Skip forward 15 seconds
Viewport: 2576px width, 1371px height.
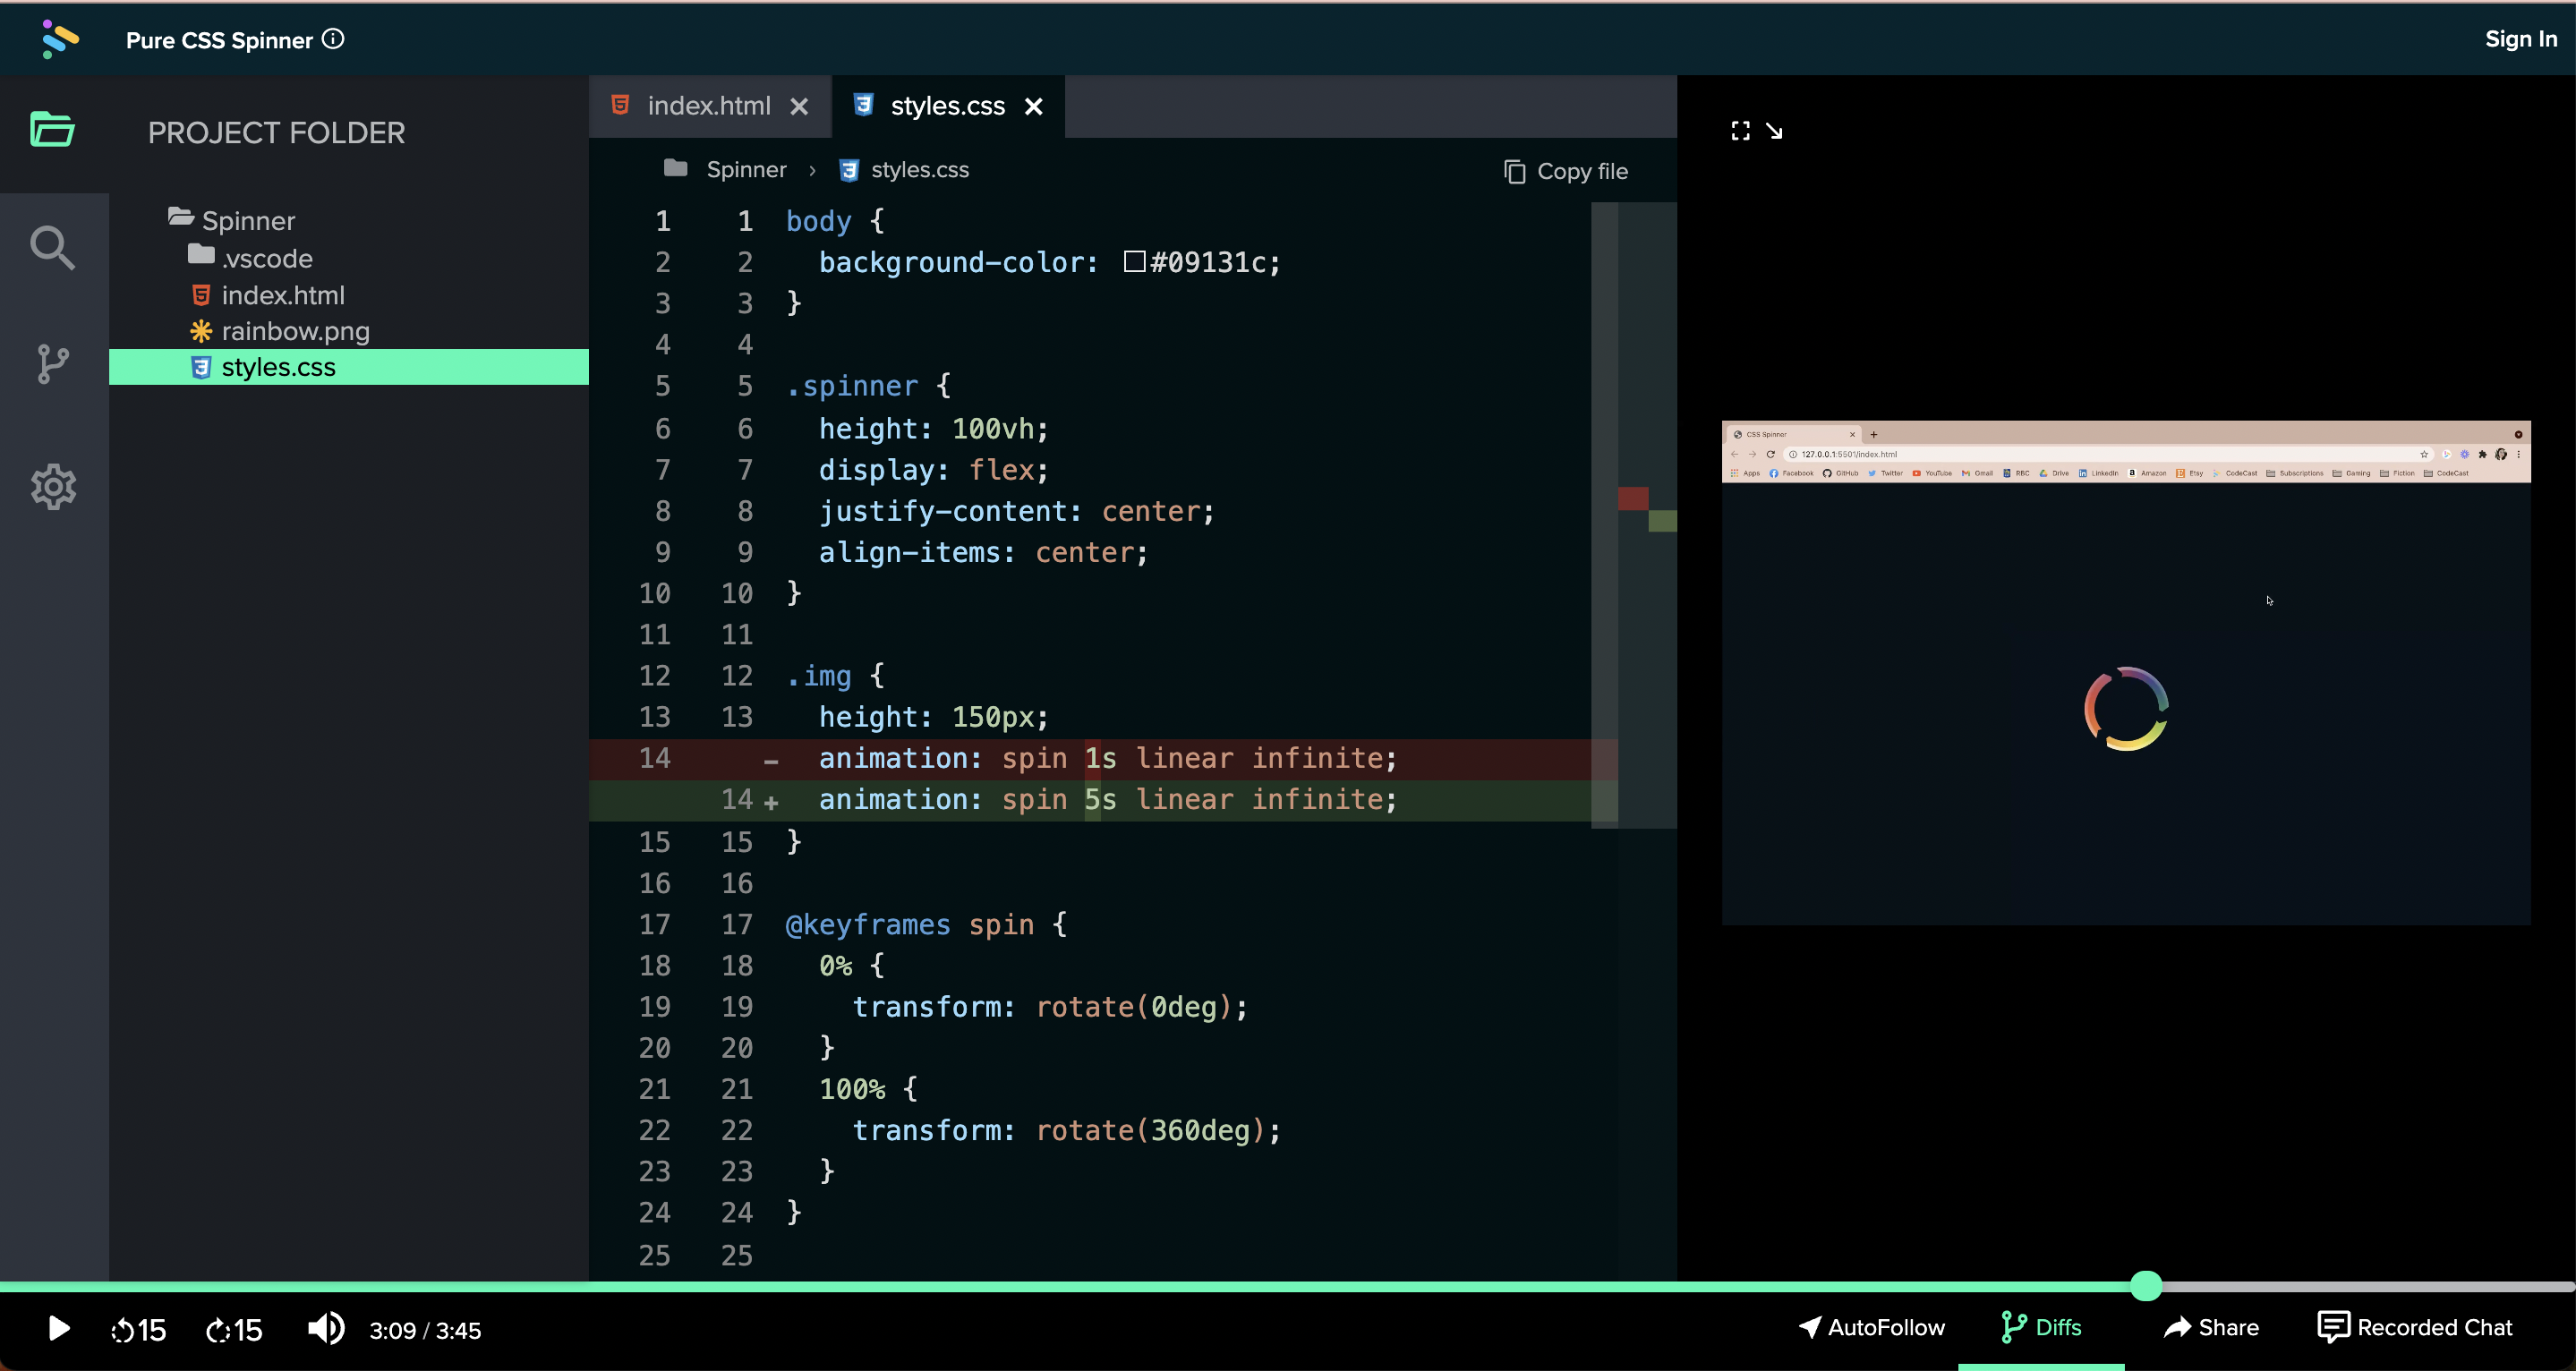pyautogui.click(x=234, y=1330)
